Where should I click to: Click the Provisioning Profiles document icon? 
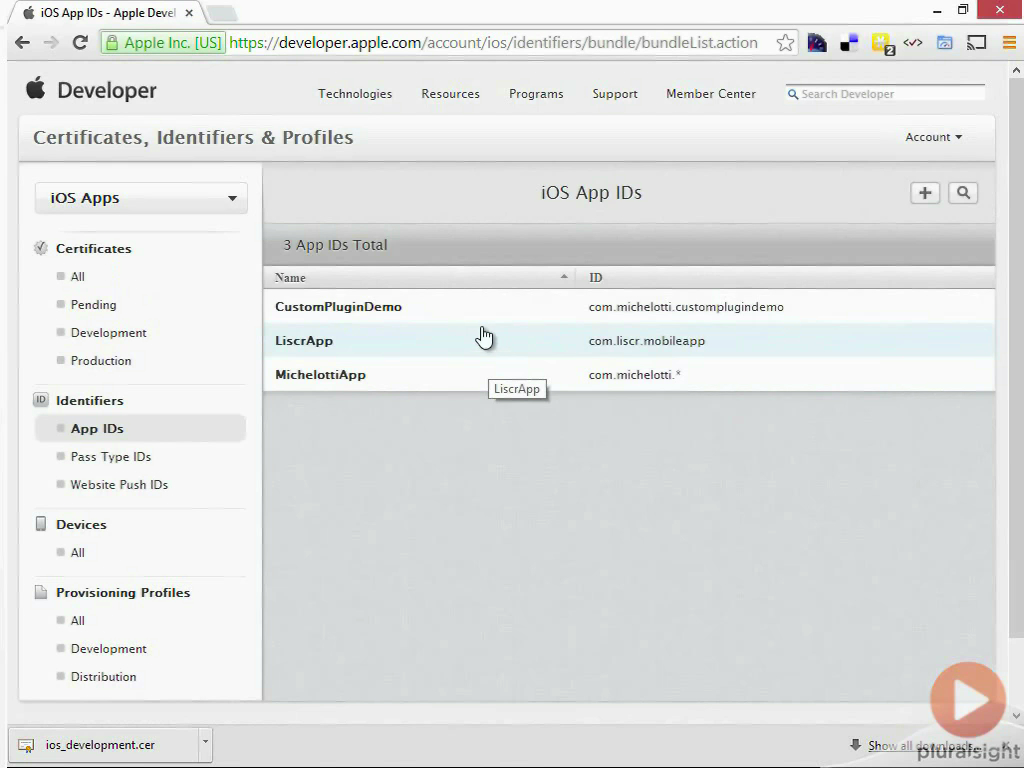point(40,592)
